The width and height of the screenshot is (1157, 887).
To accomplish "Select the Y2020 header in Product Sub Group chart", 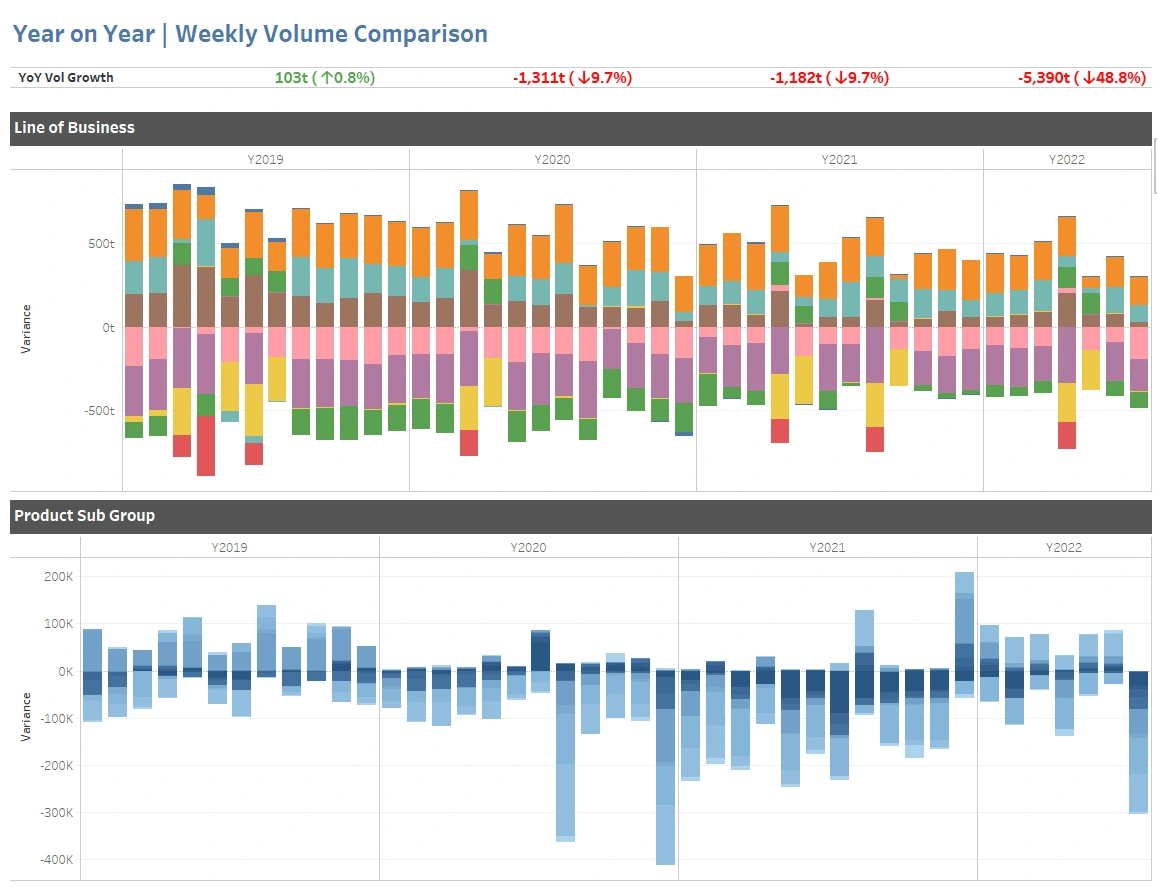I will 528,548.
